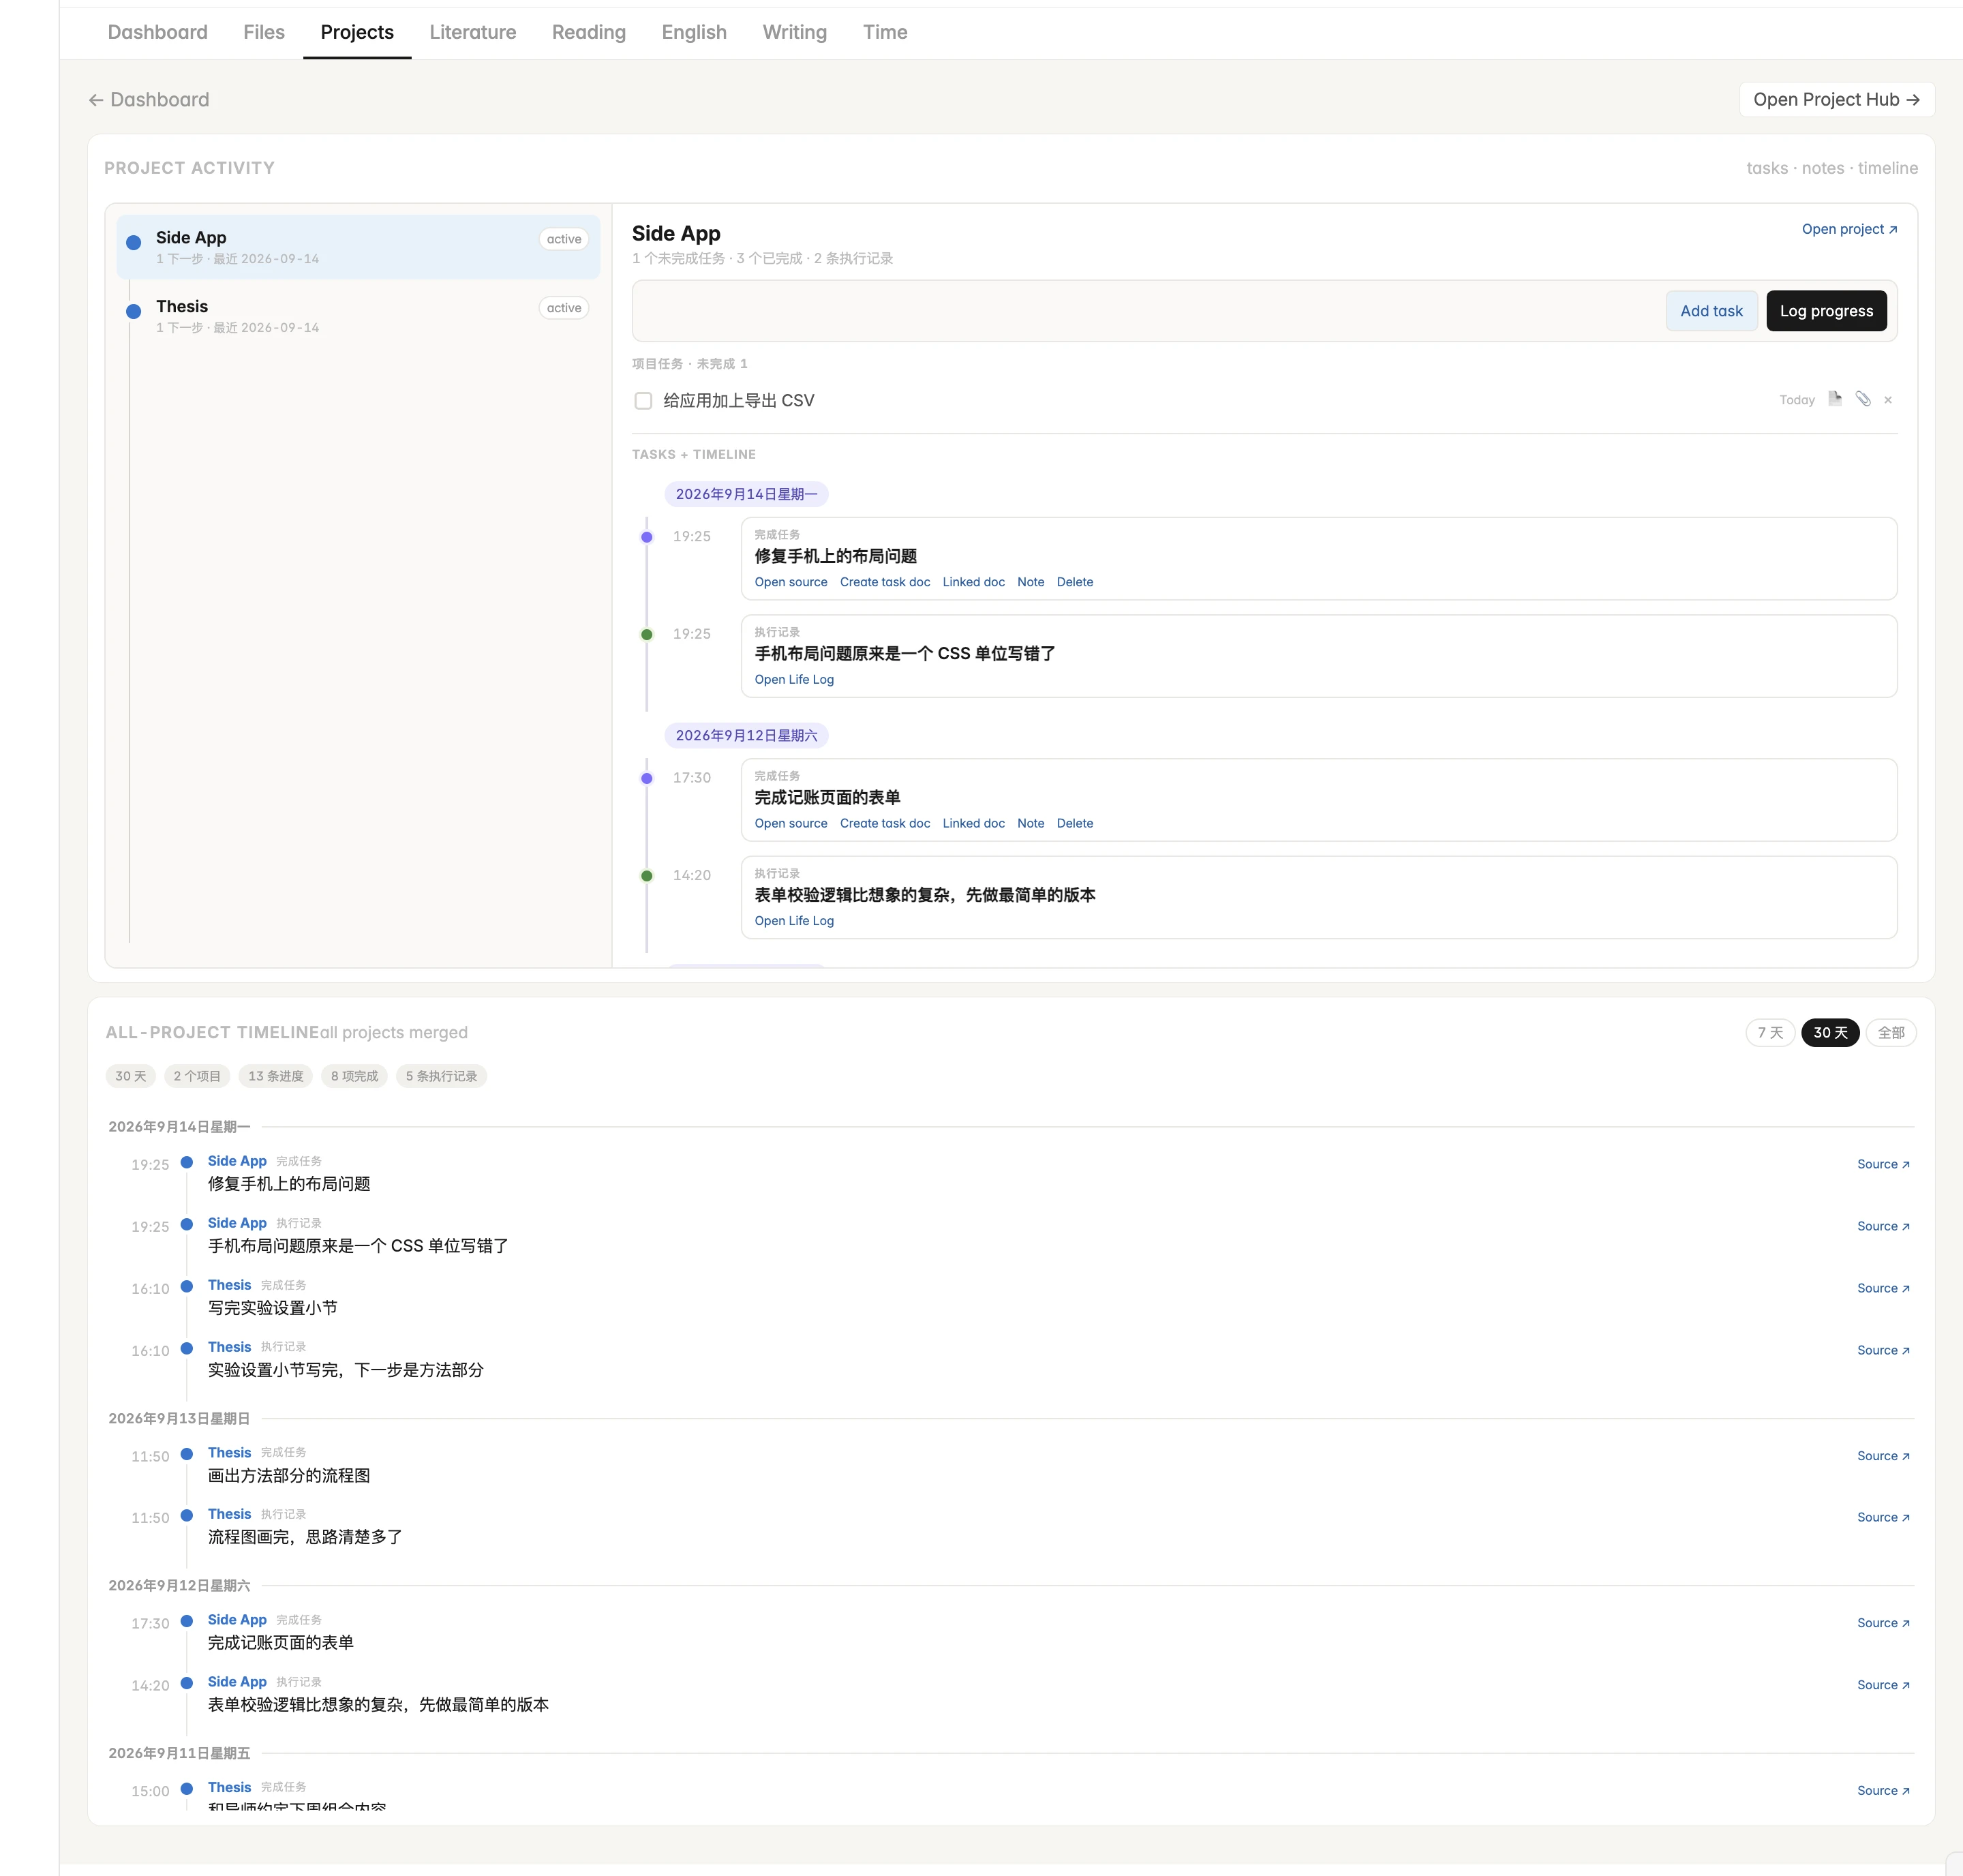Click the paperclip attachment icon on the CSV task
1963x1876 pixels.
(x=1863, y=399)
